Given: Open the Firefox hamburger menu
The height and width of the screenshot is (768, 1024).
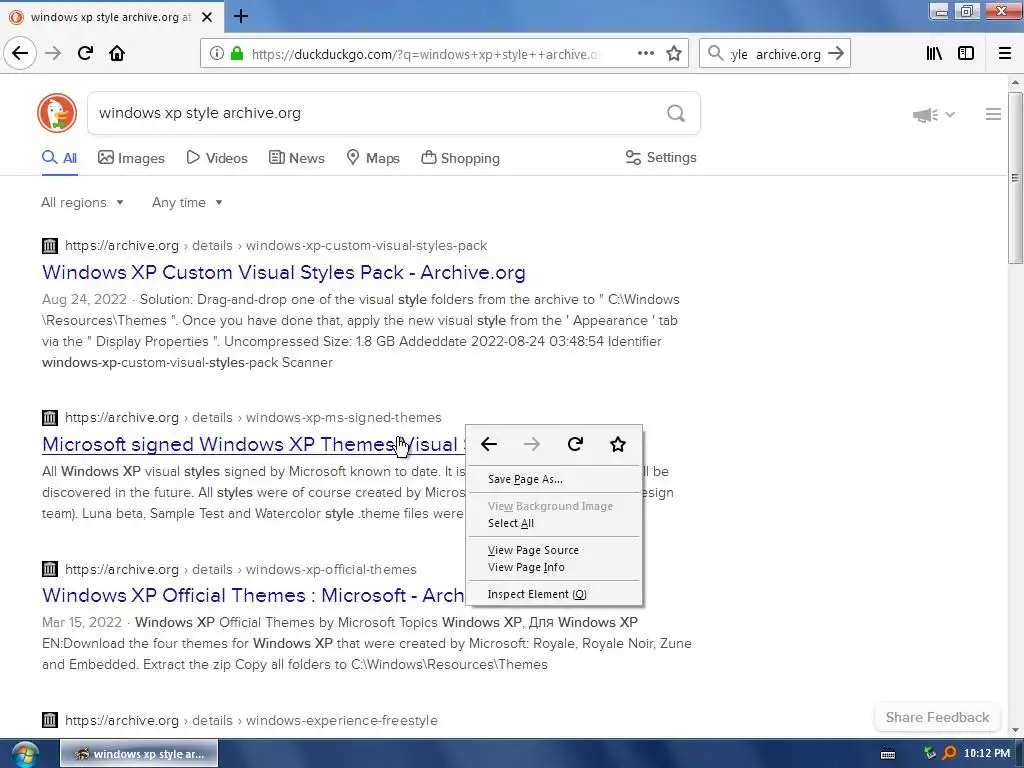Looking at the screenshot, I should 1004,53.
